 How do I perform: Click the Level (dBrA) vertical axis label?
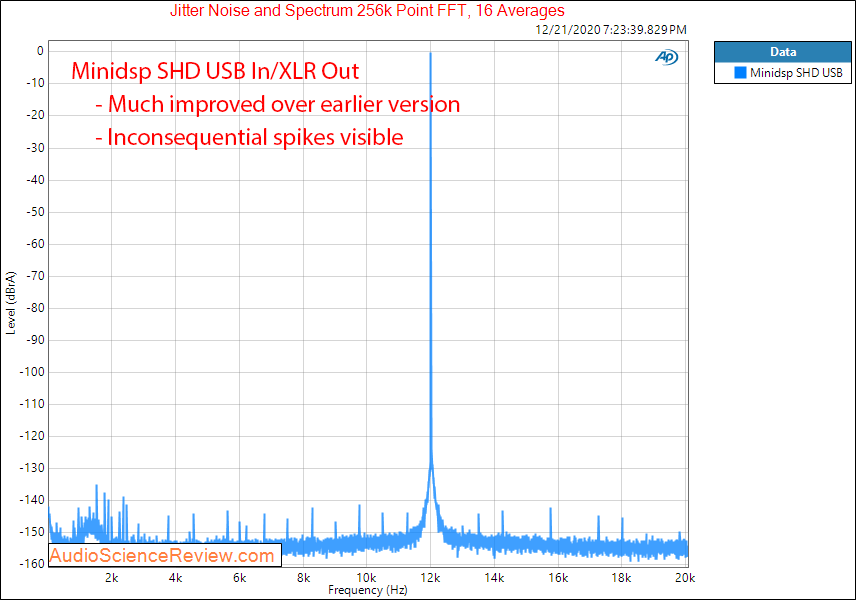coord(11,303)
